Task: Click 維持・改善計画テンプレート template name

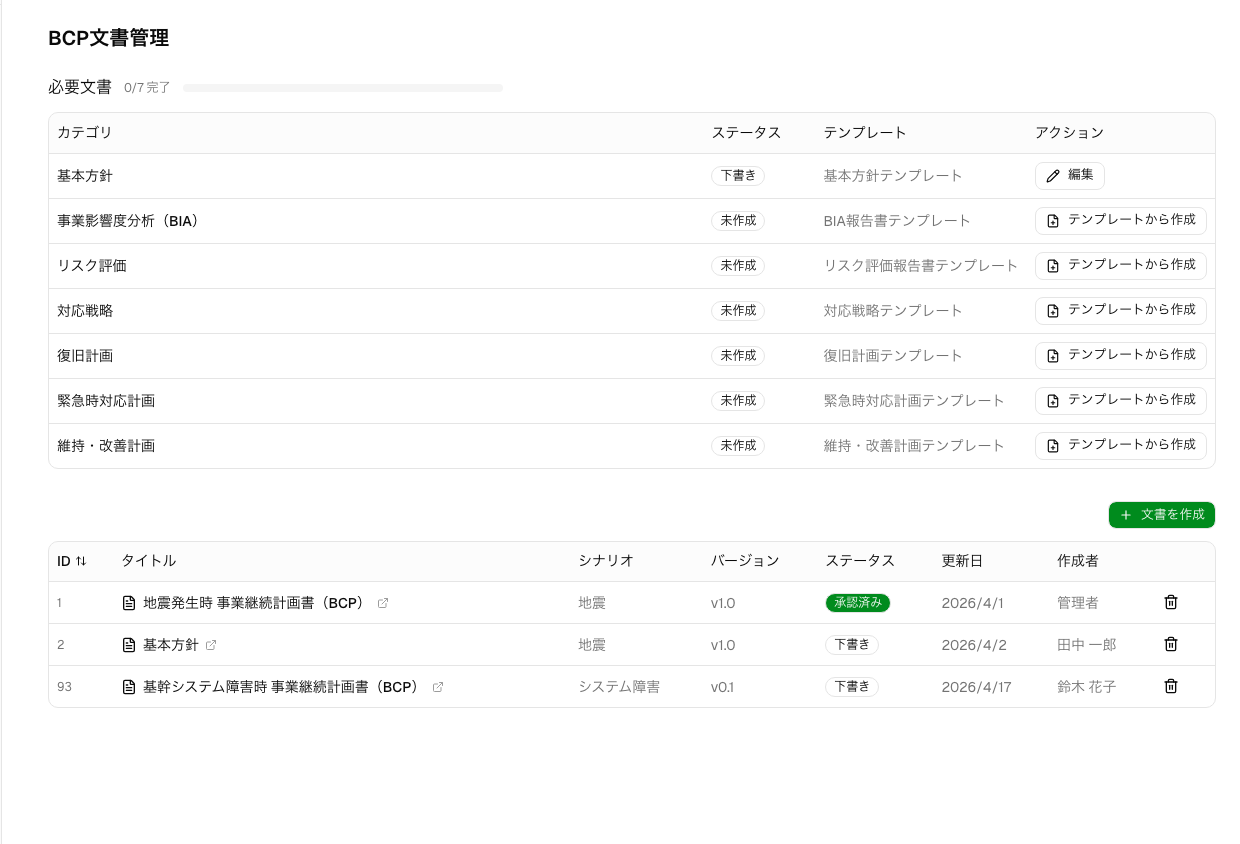Action: [914, 446]
